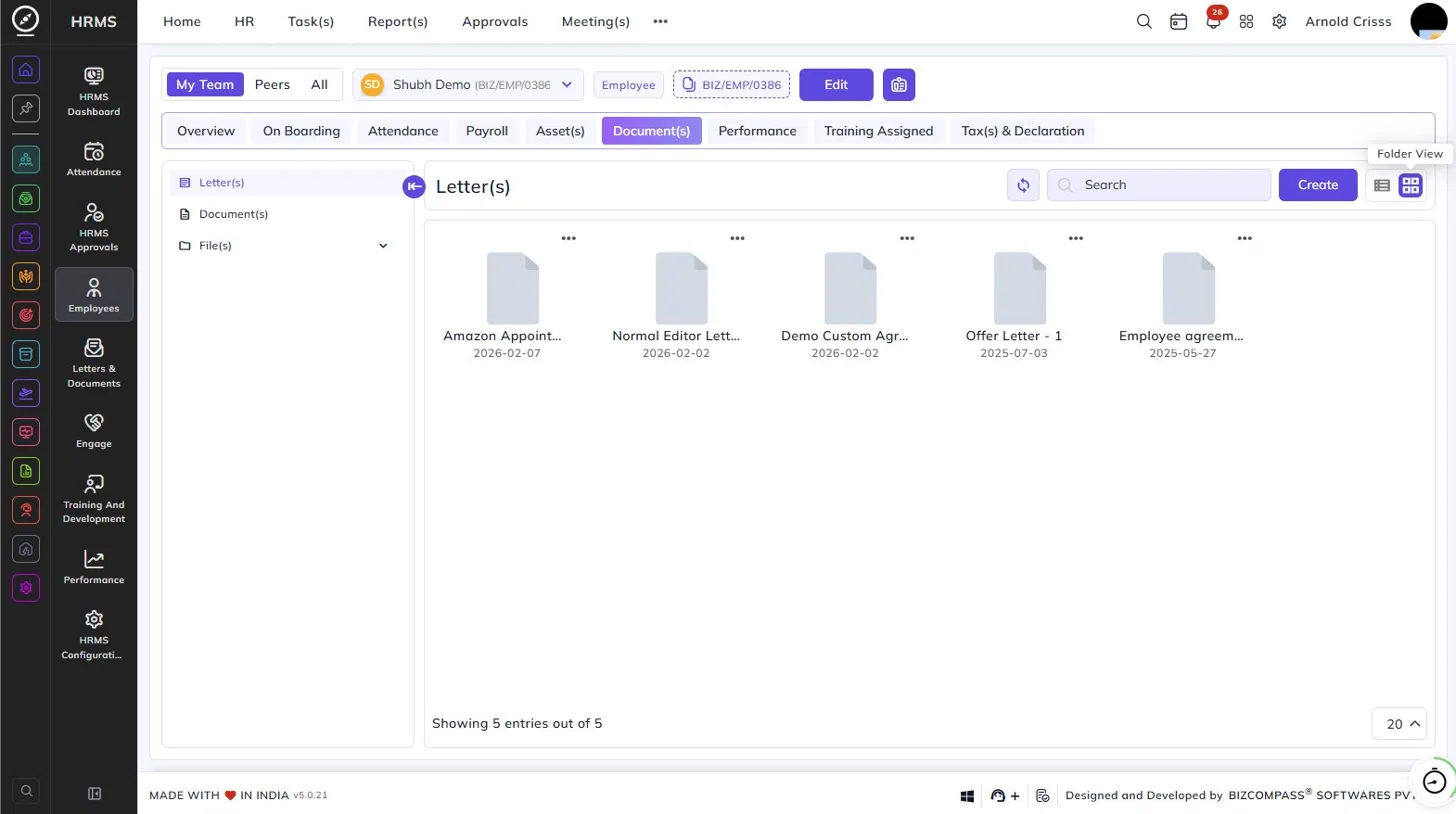This screenshot has width=1456, height=814.
Task: Click the document check icon in the footer
Action: [1043, 796]
